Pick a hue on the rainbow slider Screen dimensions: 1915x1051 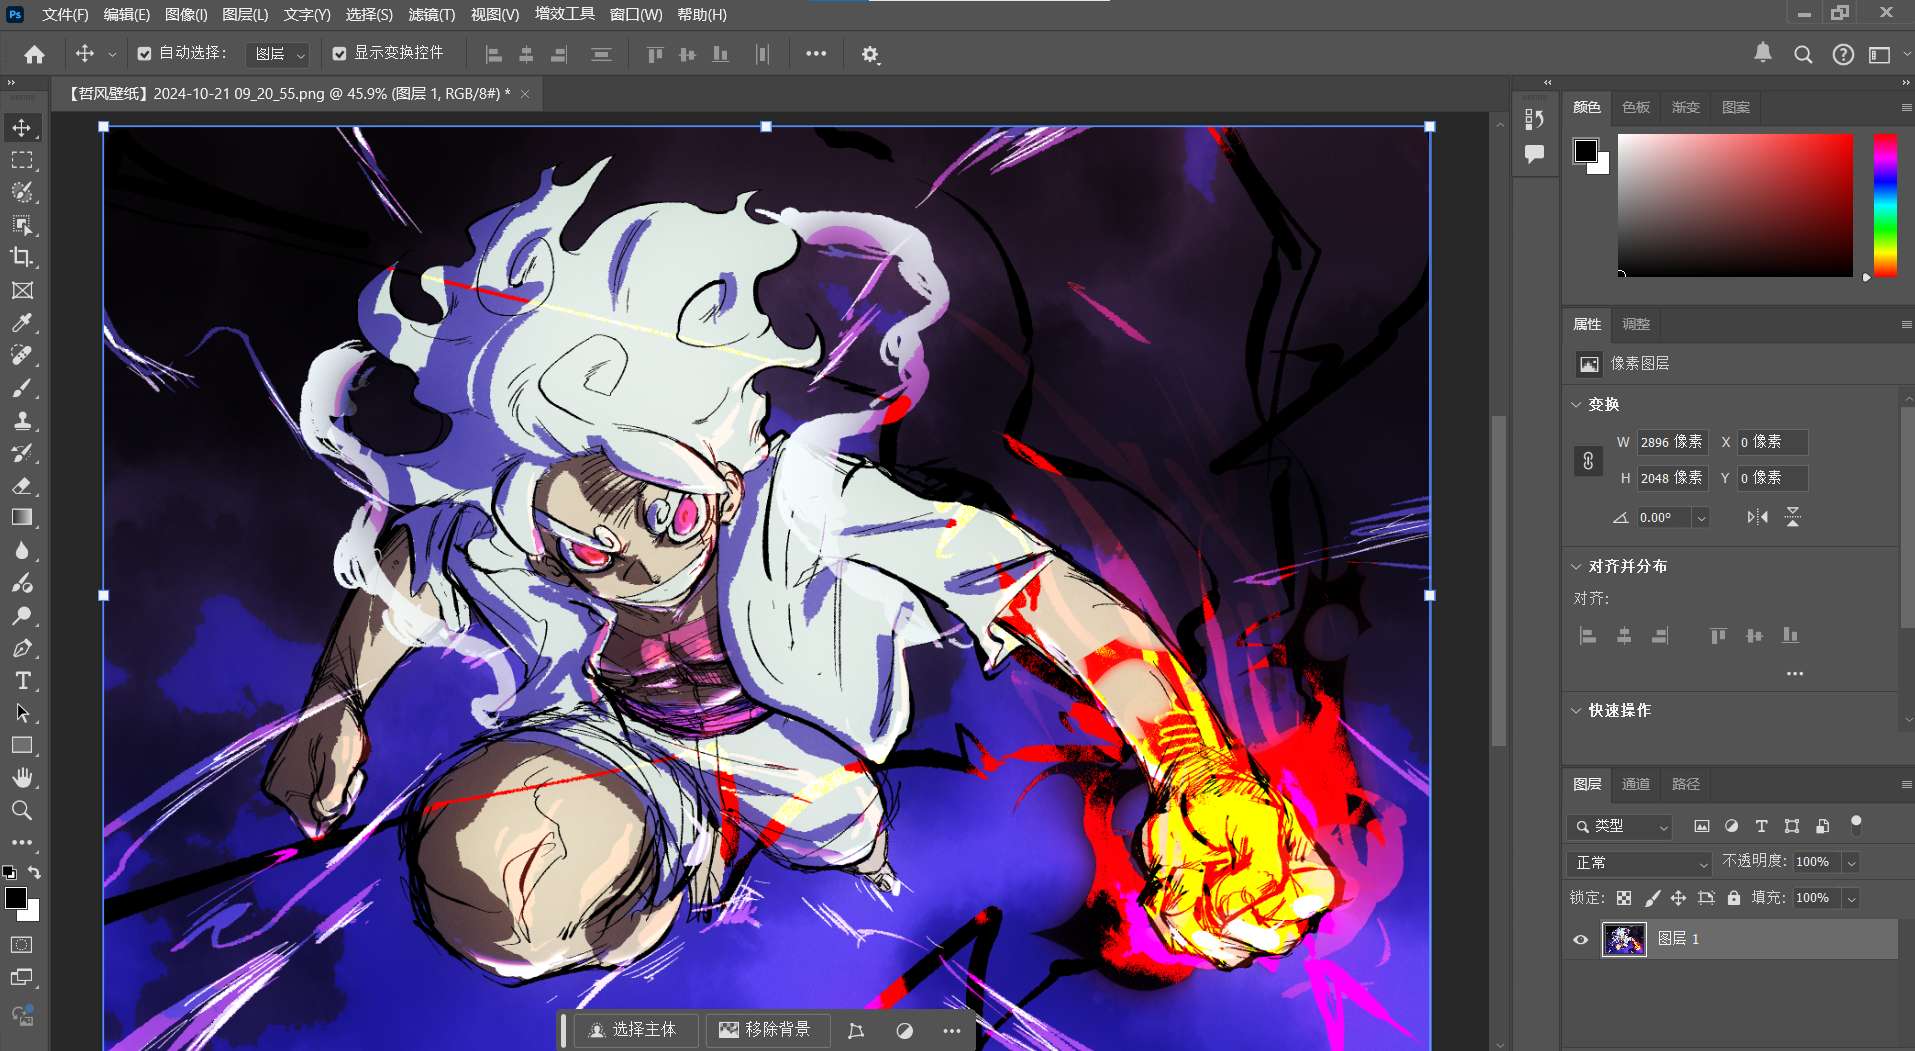pyautogui.click(x=1885, y=205)
